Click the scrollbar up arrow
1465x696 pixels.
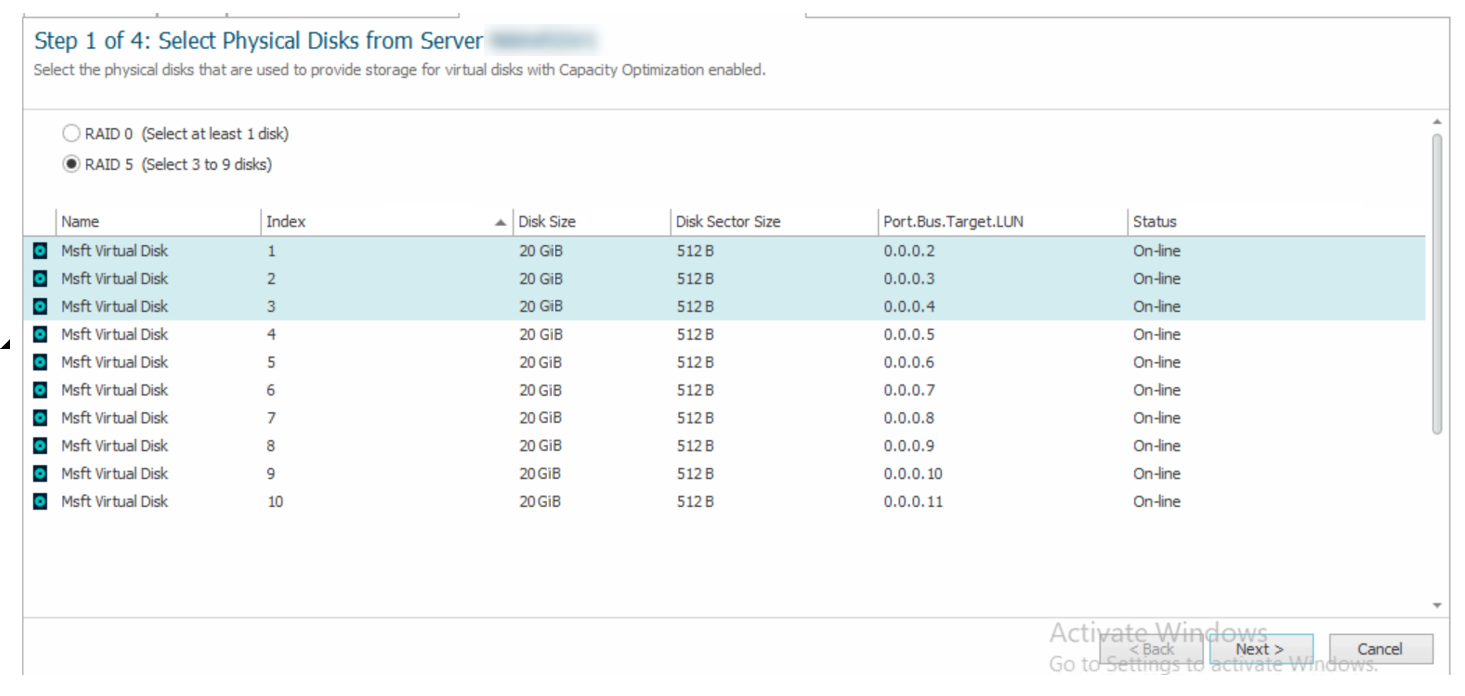1437,123
